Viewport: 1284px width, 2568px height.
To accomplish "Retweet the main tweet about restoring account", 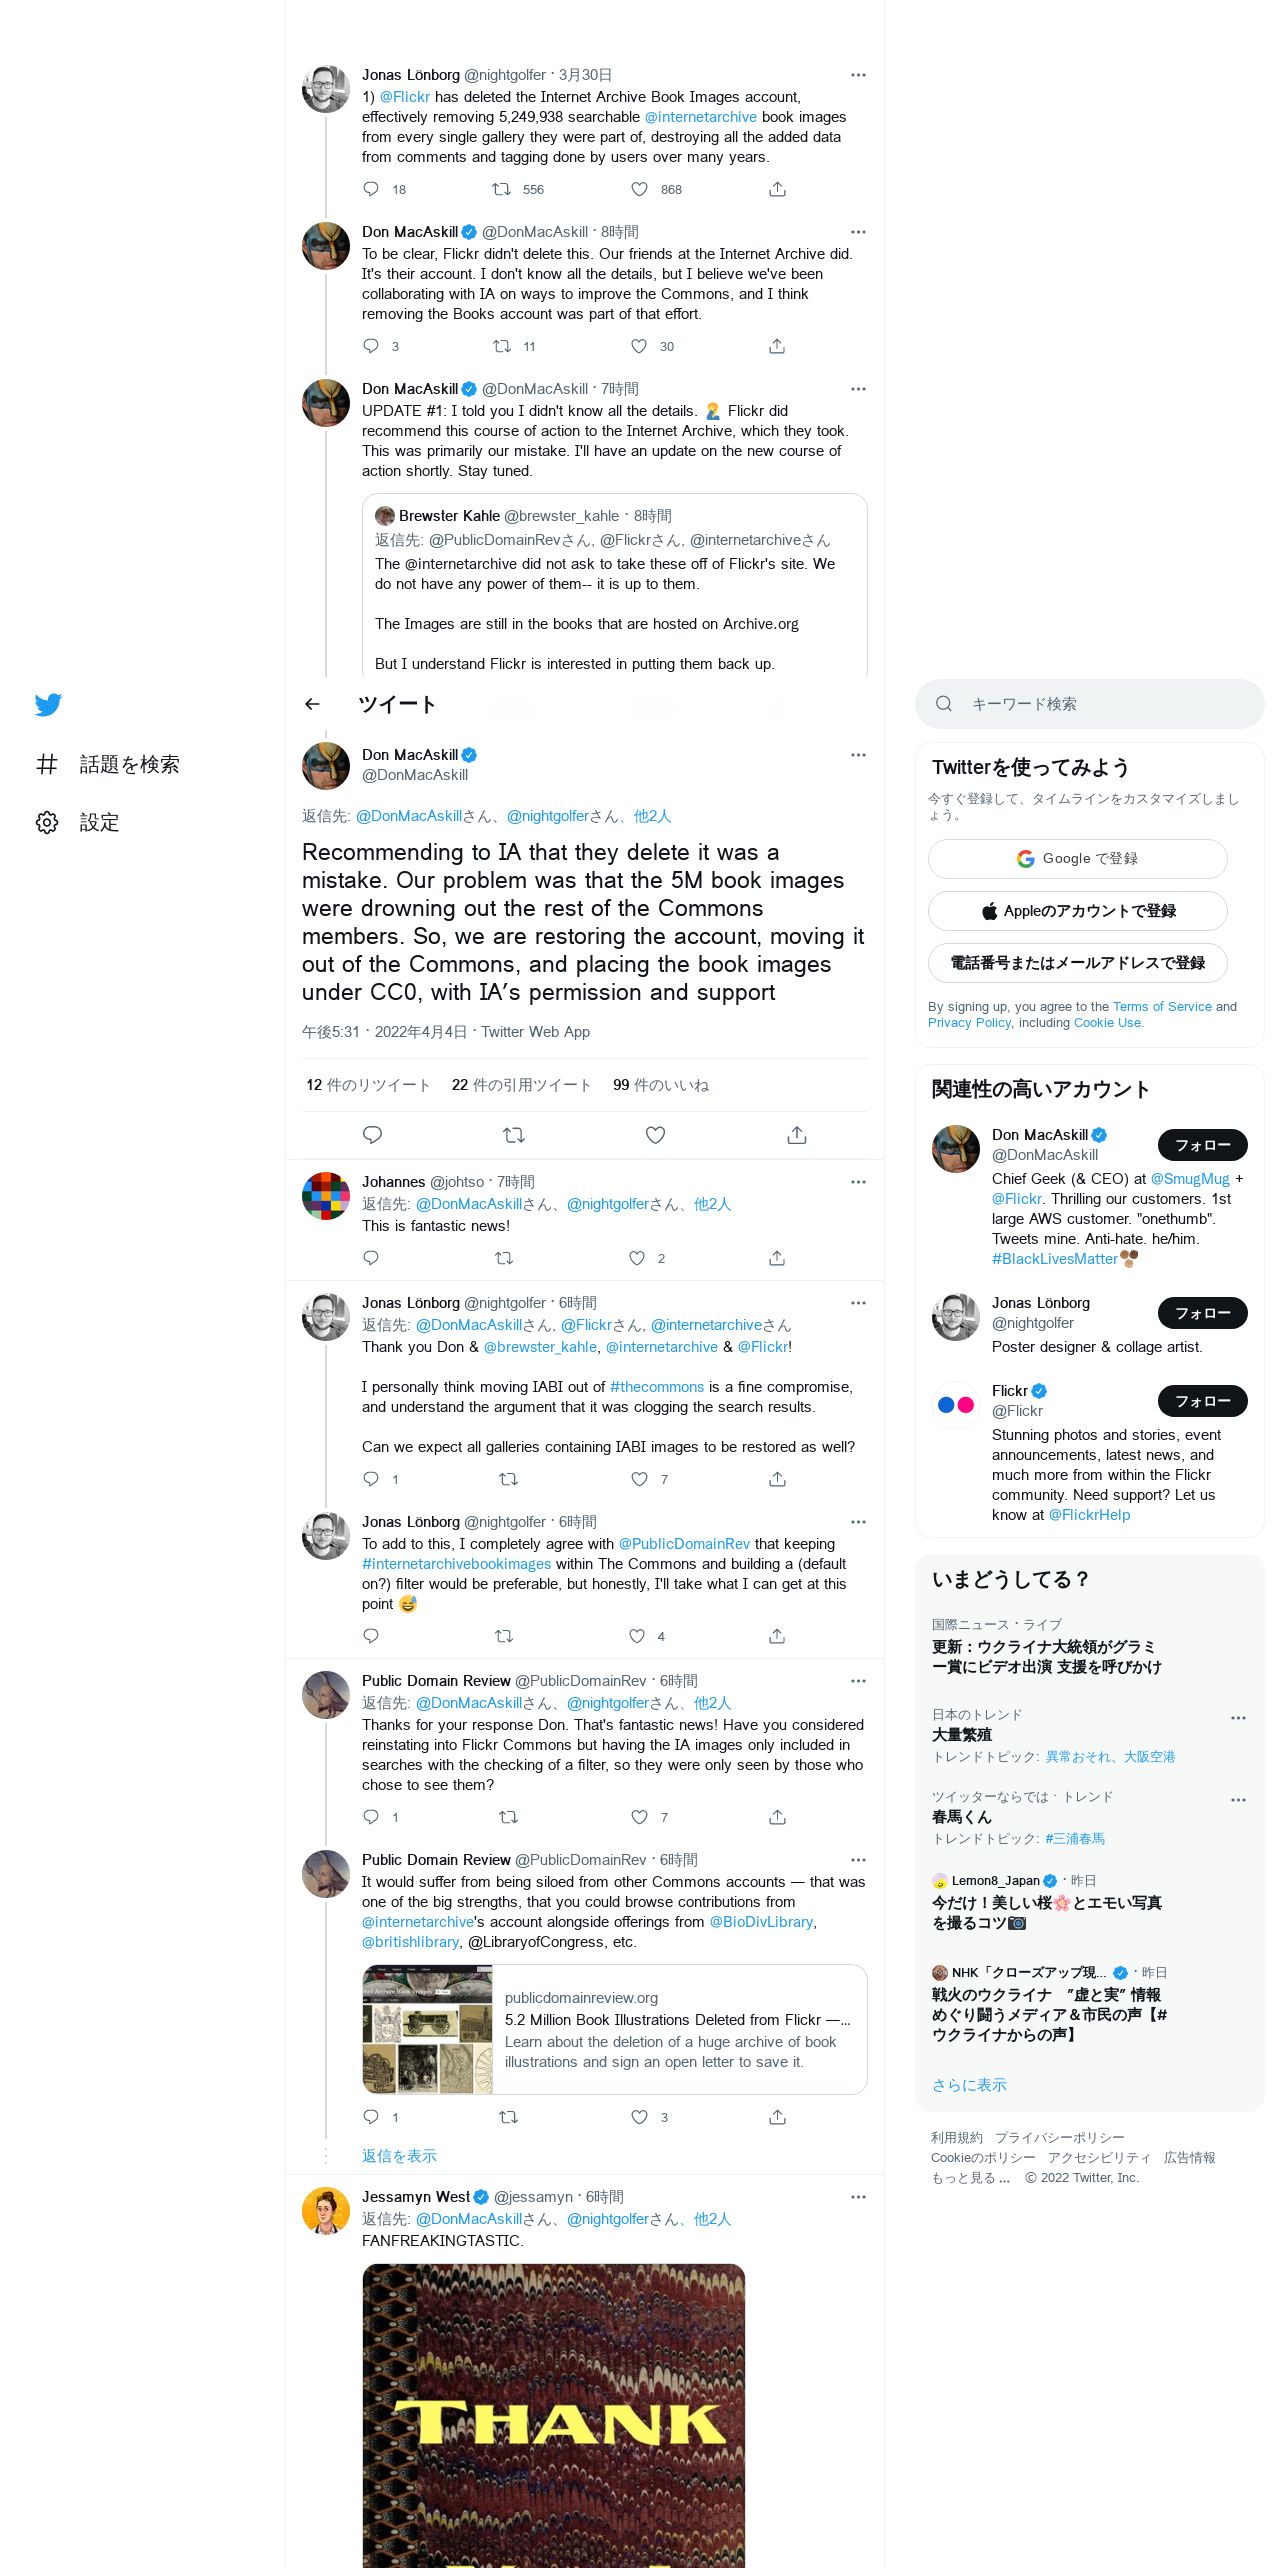I will [x=513, y=1135].
